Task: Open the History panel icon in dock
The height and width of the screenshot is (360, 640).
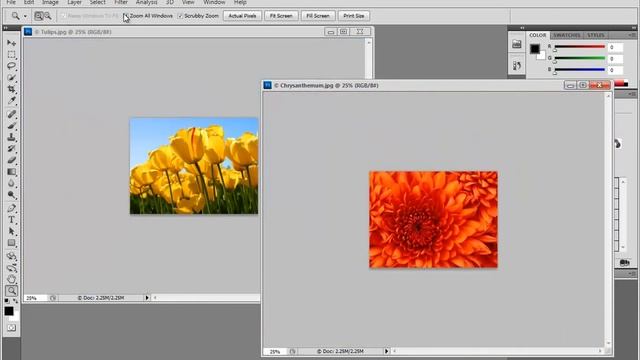Action: 517,65
